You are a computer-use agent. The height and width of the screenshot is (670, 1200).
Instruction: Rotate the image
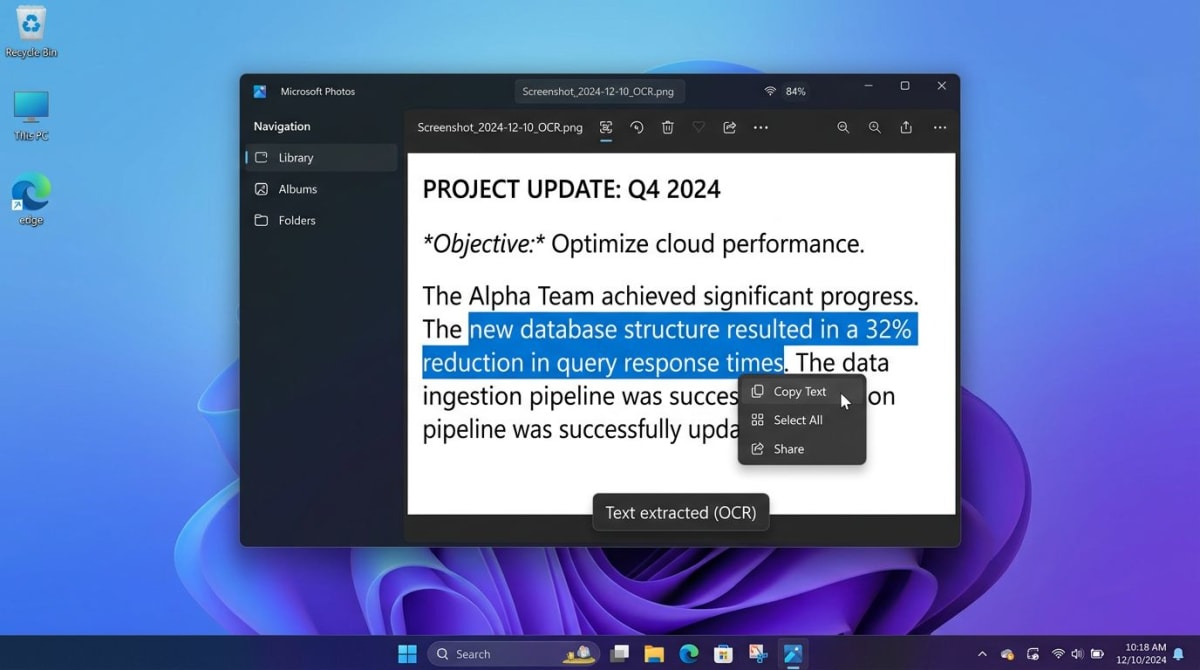pyautogui.click(x=636, y=127)
